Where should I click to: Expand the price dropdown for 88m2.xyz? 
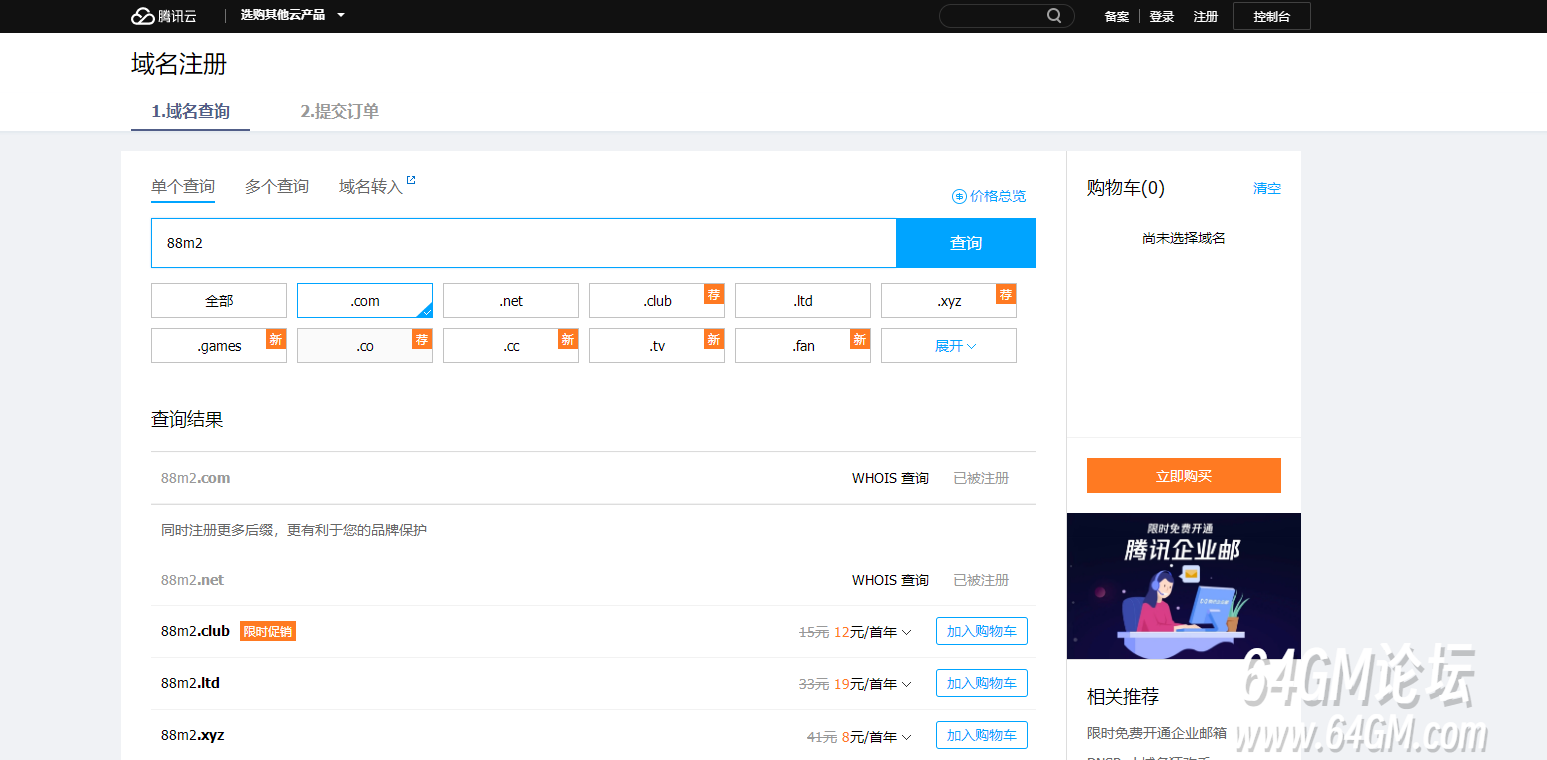[906, 737]
